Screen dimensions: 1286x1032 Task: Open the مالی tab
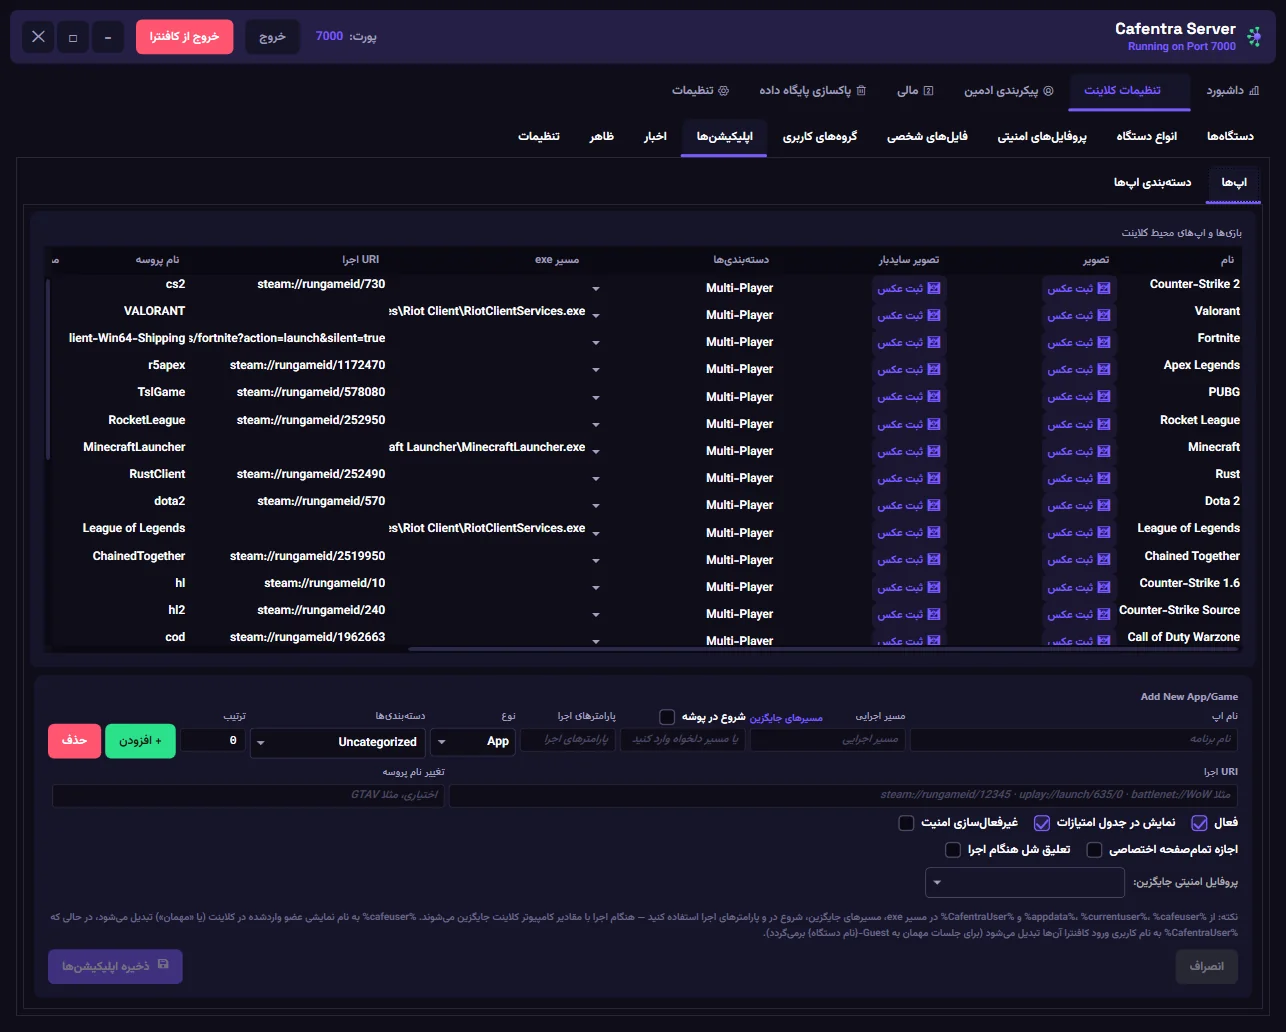click(x=915, y=90)
